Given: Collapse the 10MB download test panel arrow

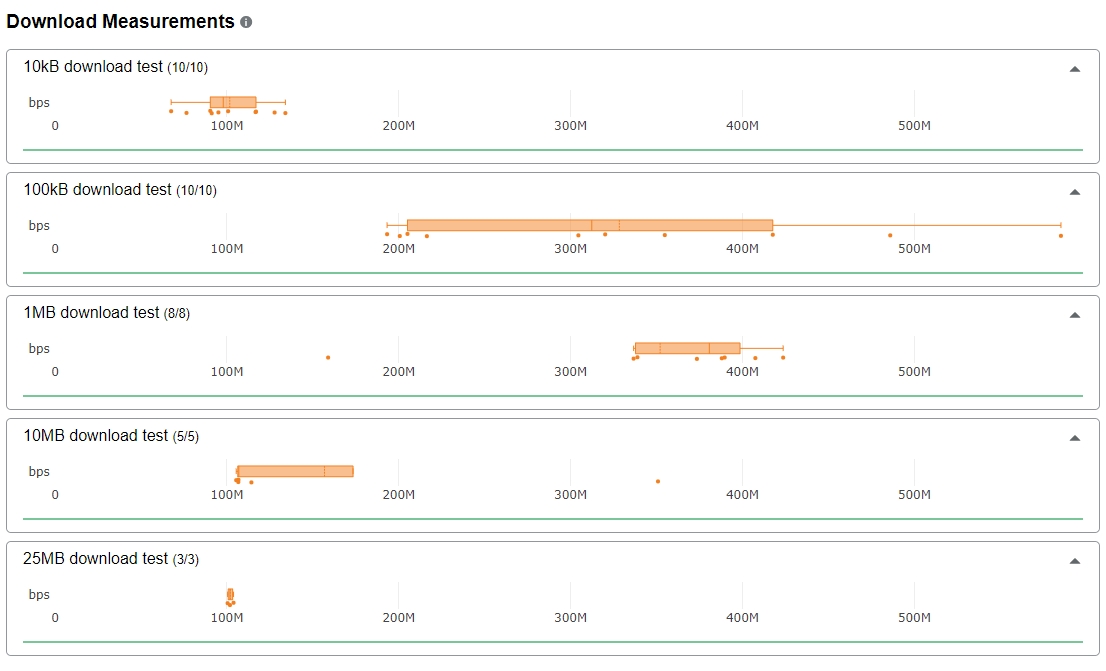Looking at the screenshot, I should pyautogui.click(x=1074, y=438).
